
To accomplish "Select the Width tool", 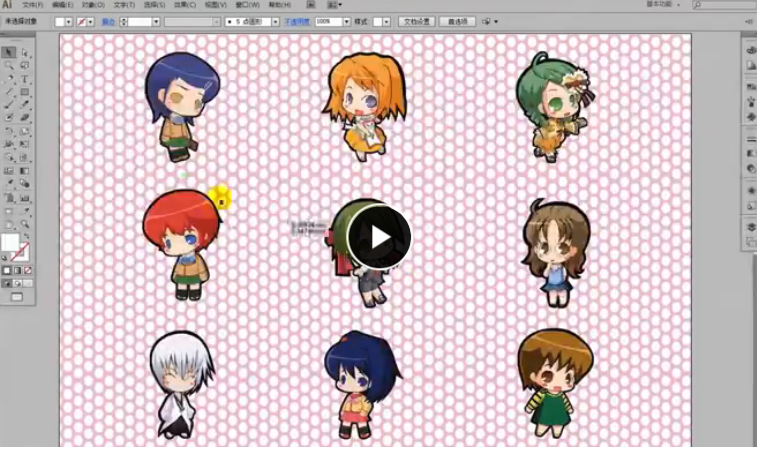I will [x=9, y=144].
